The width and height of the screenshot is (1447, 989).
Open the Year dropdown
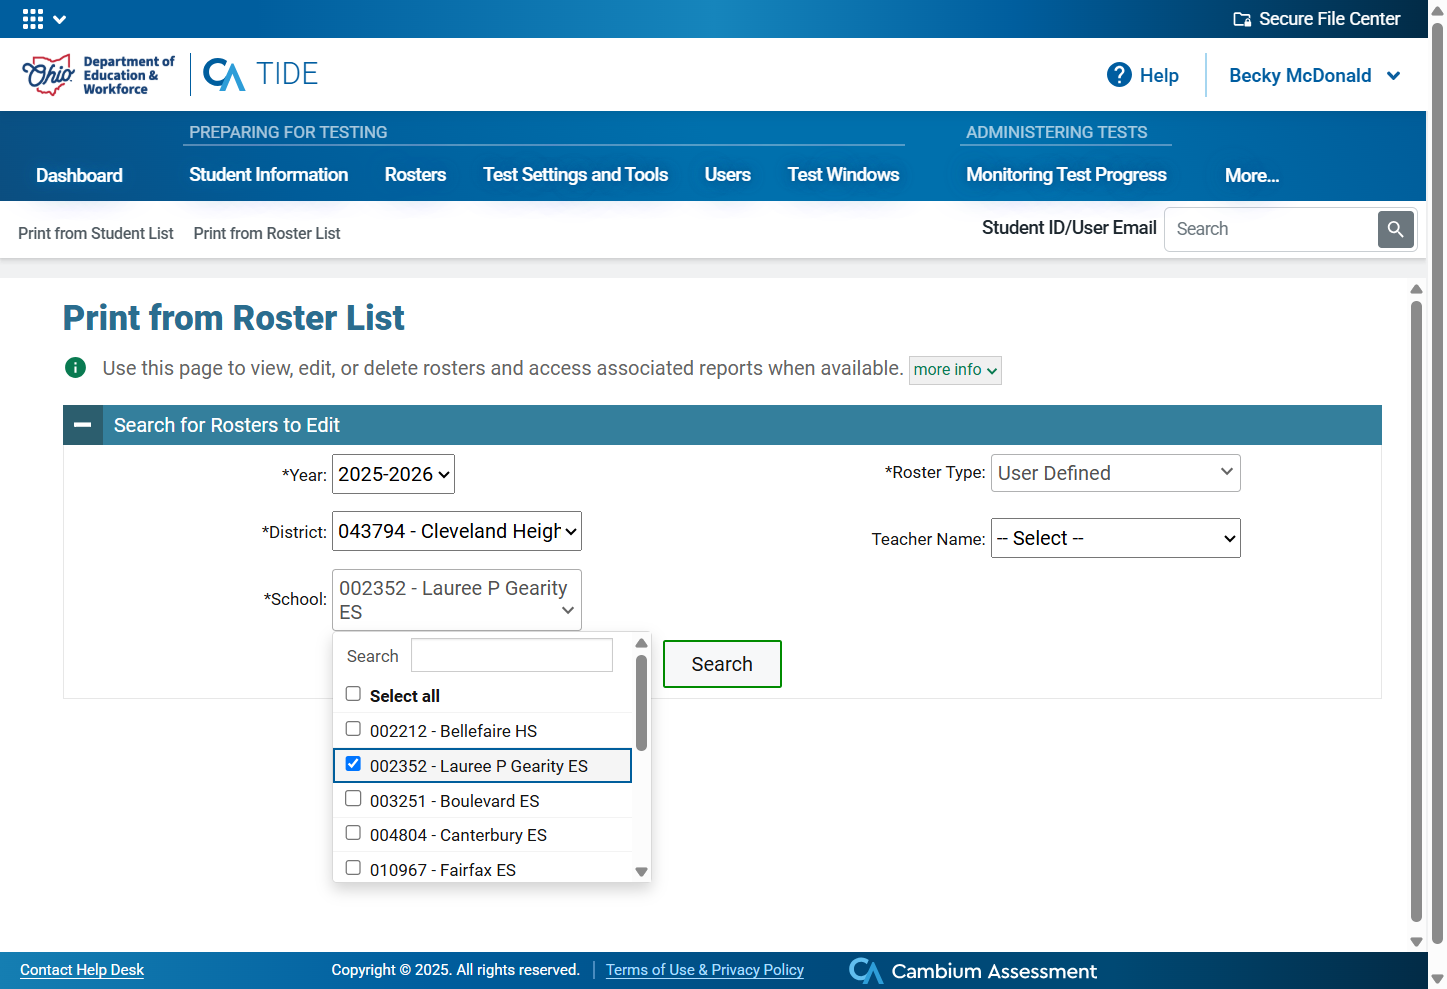[x=393, y=474]
